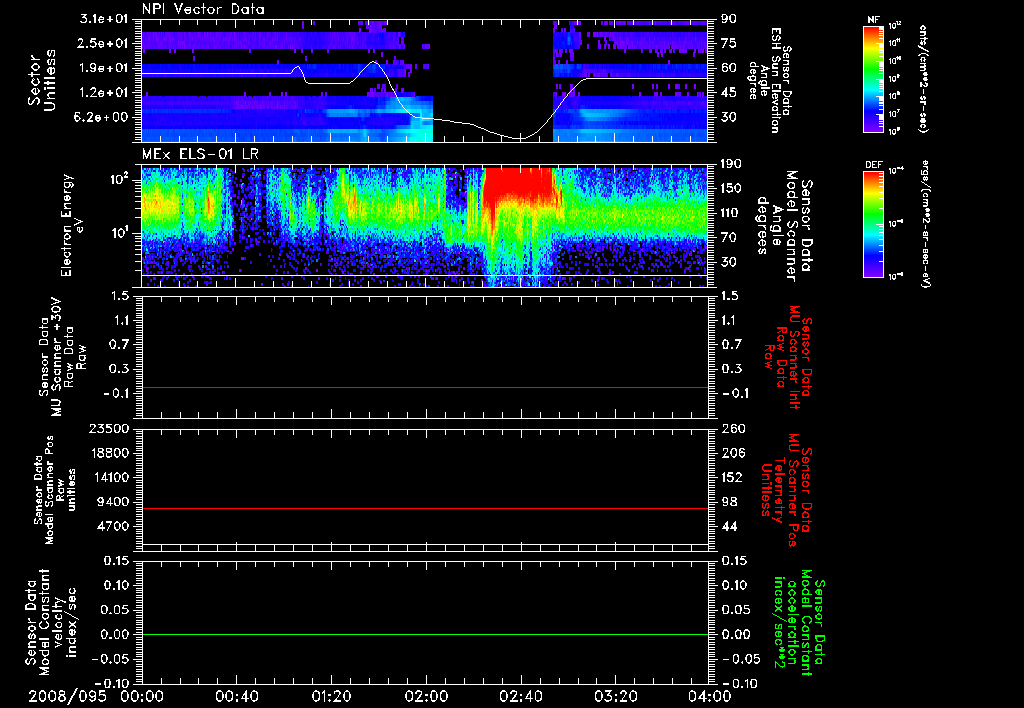The height and width of the screenshot is (708, 1024).
Task: Click the DEF scale units label
Action: pyautogui.click(x=925, y=224)
